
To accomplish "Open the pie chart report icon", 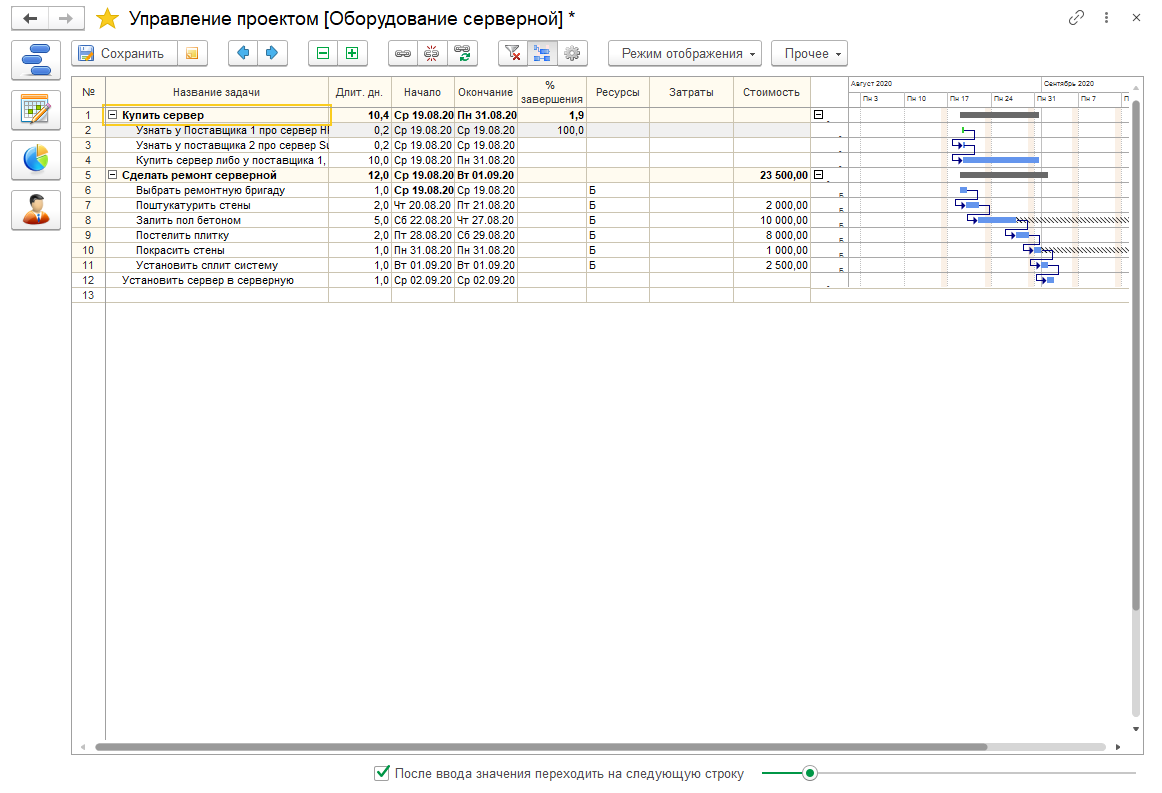I will (36, 160).
